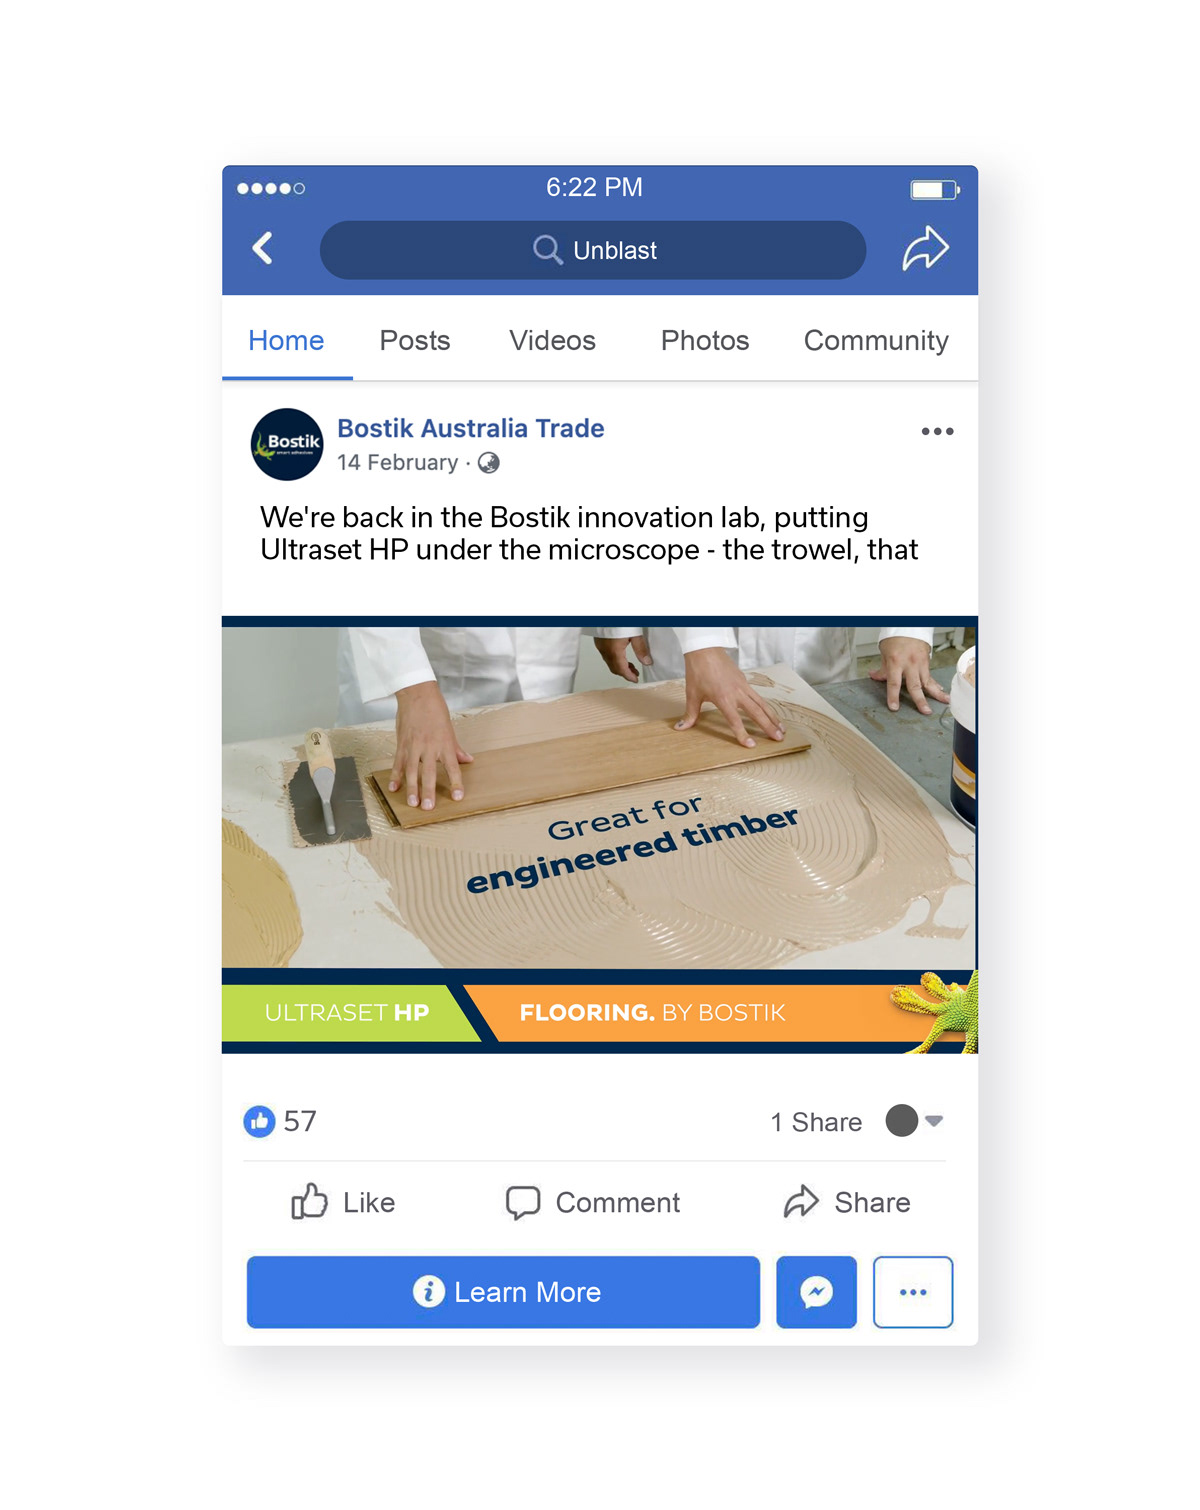The image size is (1200, 1510).
Task: Open more actions ellipsis button
Action: point(913,1292)
